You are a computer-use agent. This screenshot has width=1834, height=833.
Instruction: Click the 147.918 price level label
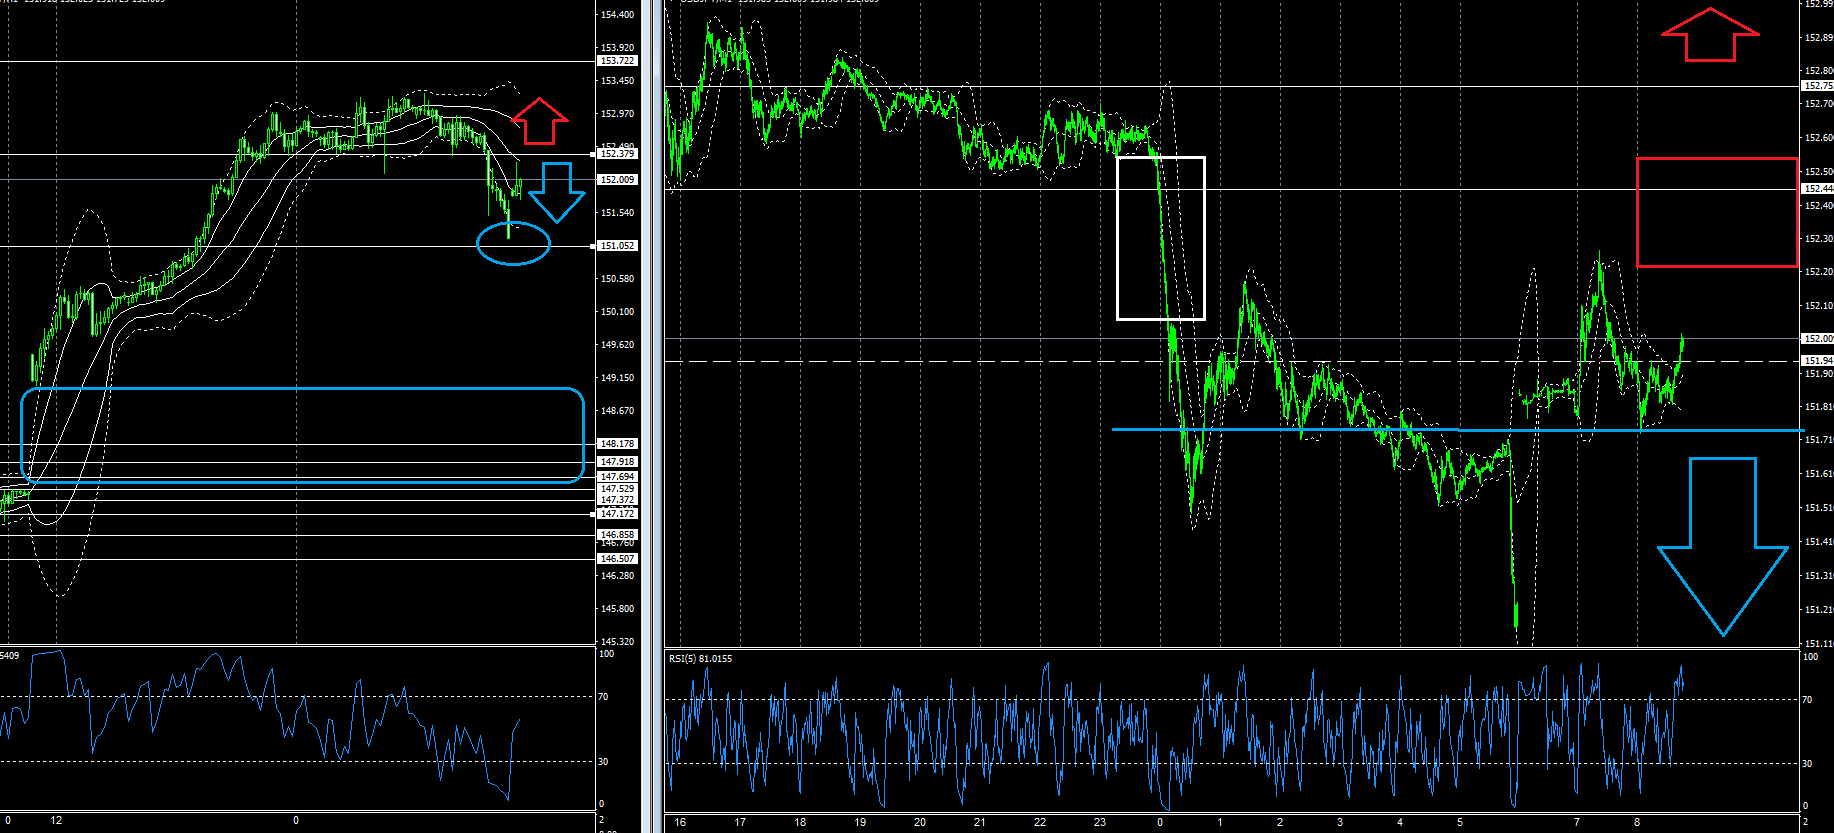[617, 462]
